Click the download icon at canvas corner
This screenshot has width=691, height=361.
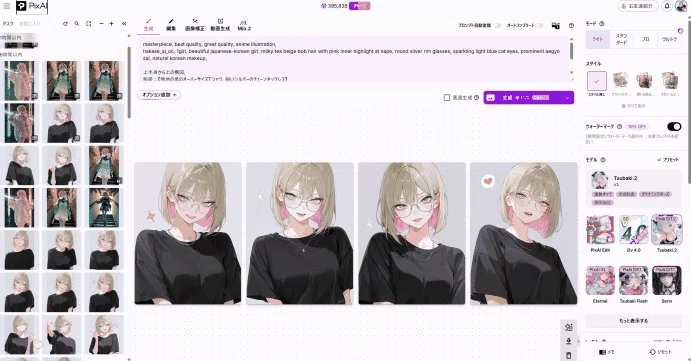[568, 341]
